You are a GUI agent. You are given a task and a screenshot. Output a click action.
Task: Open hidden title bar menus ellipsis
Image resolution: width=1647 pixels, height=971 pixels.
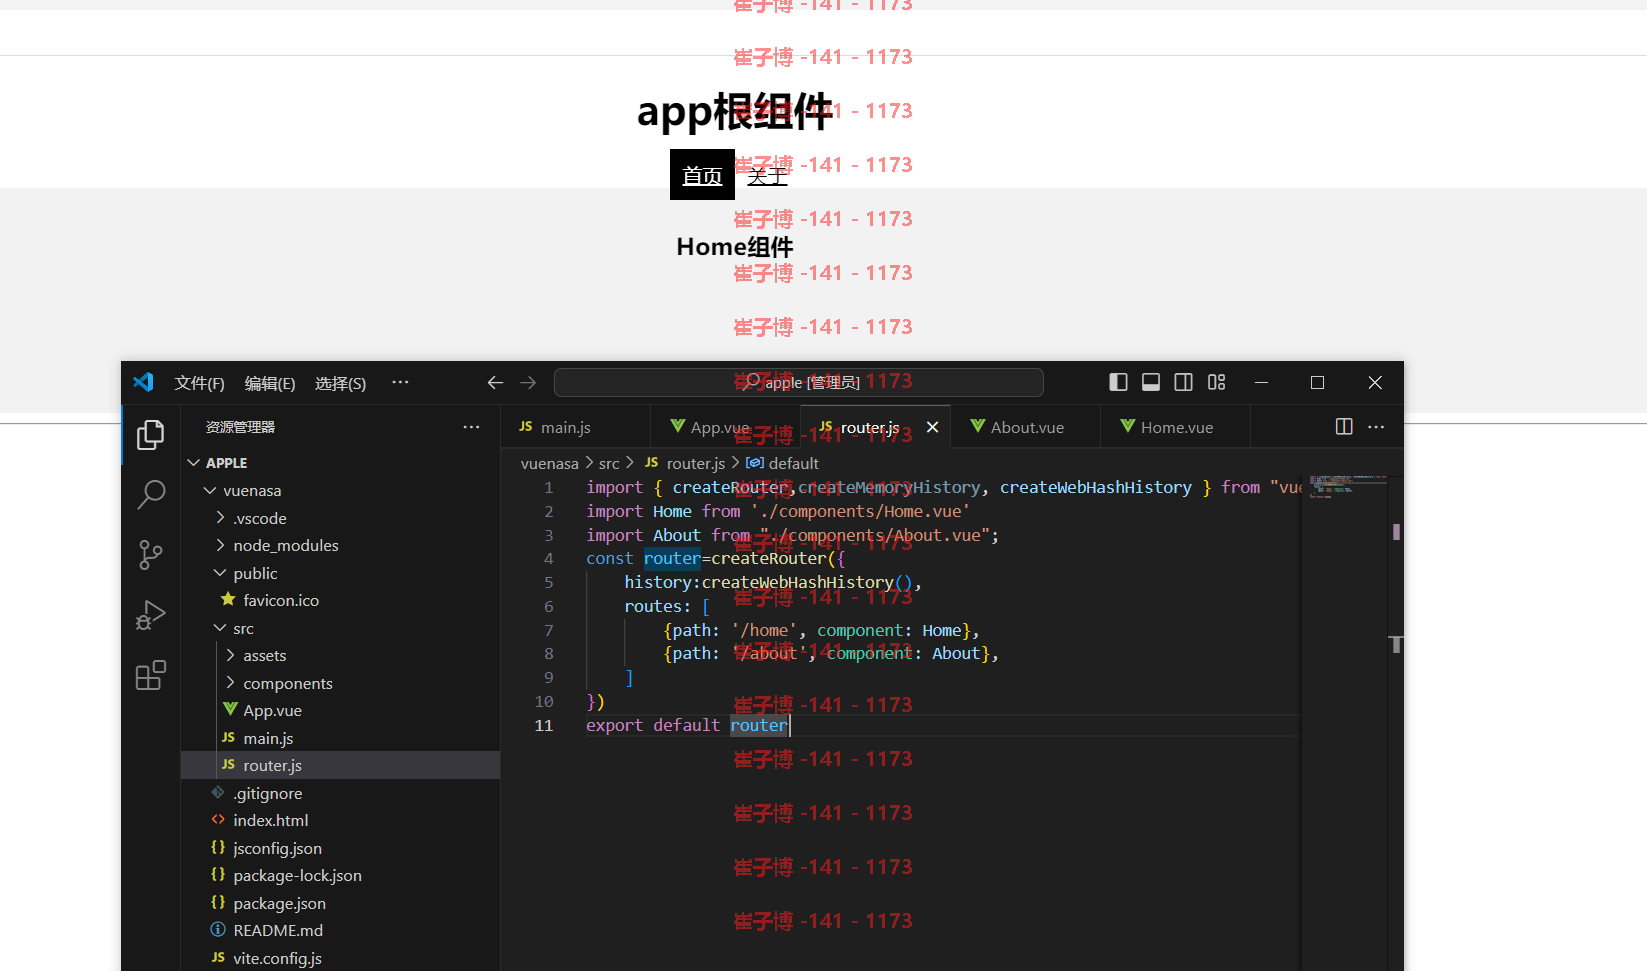click(400, 382)
